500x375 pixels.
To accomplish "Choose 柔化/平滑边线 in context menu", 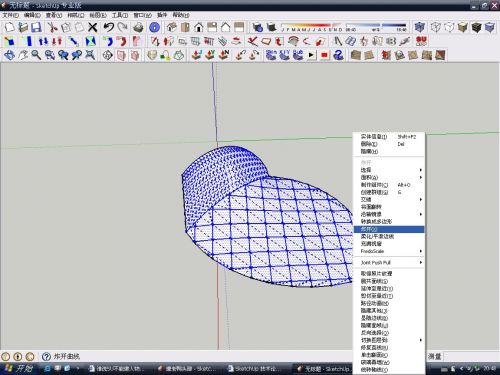I will (389, 237).
